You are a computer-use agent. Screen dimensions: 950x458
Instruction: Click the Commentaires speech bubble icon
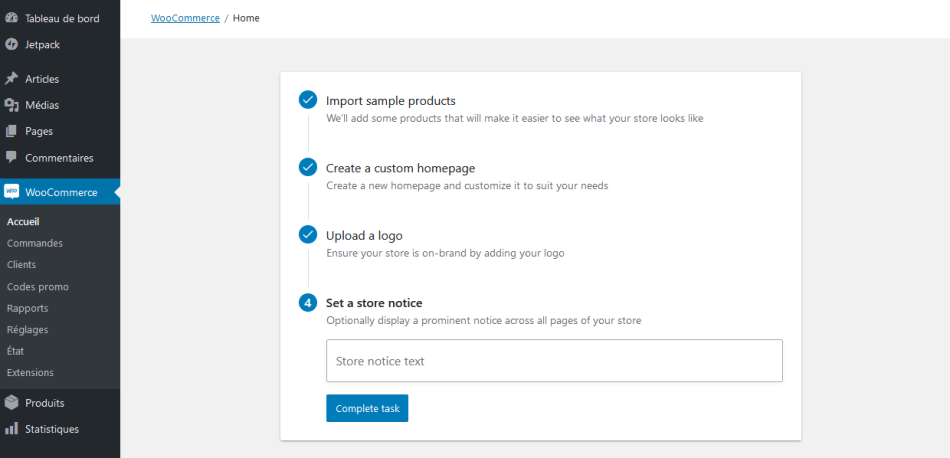[x=11, y=158]
